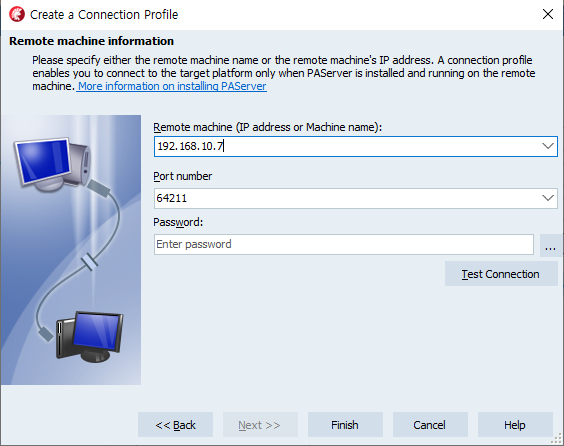Expand the Remote machine dropdown list
The height and width of the screenshot is (446, 564).
(x=548, y=146)
